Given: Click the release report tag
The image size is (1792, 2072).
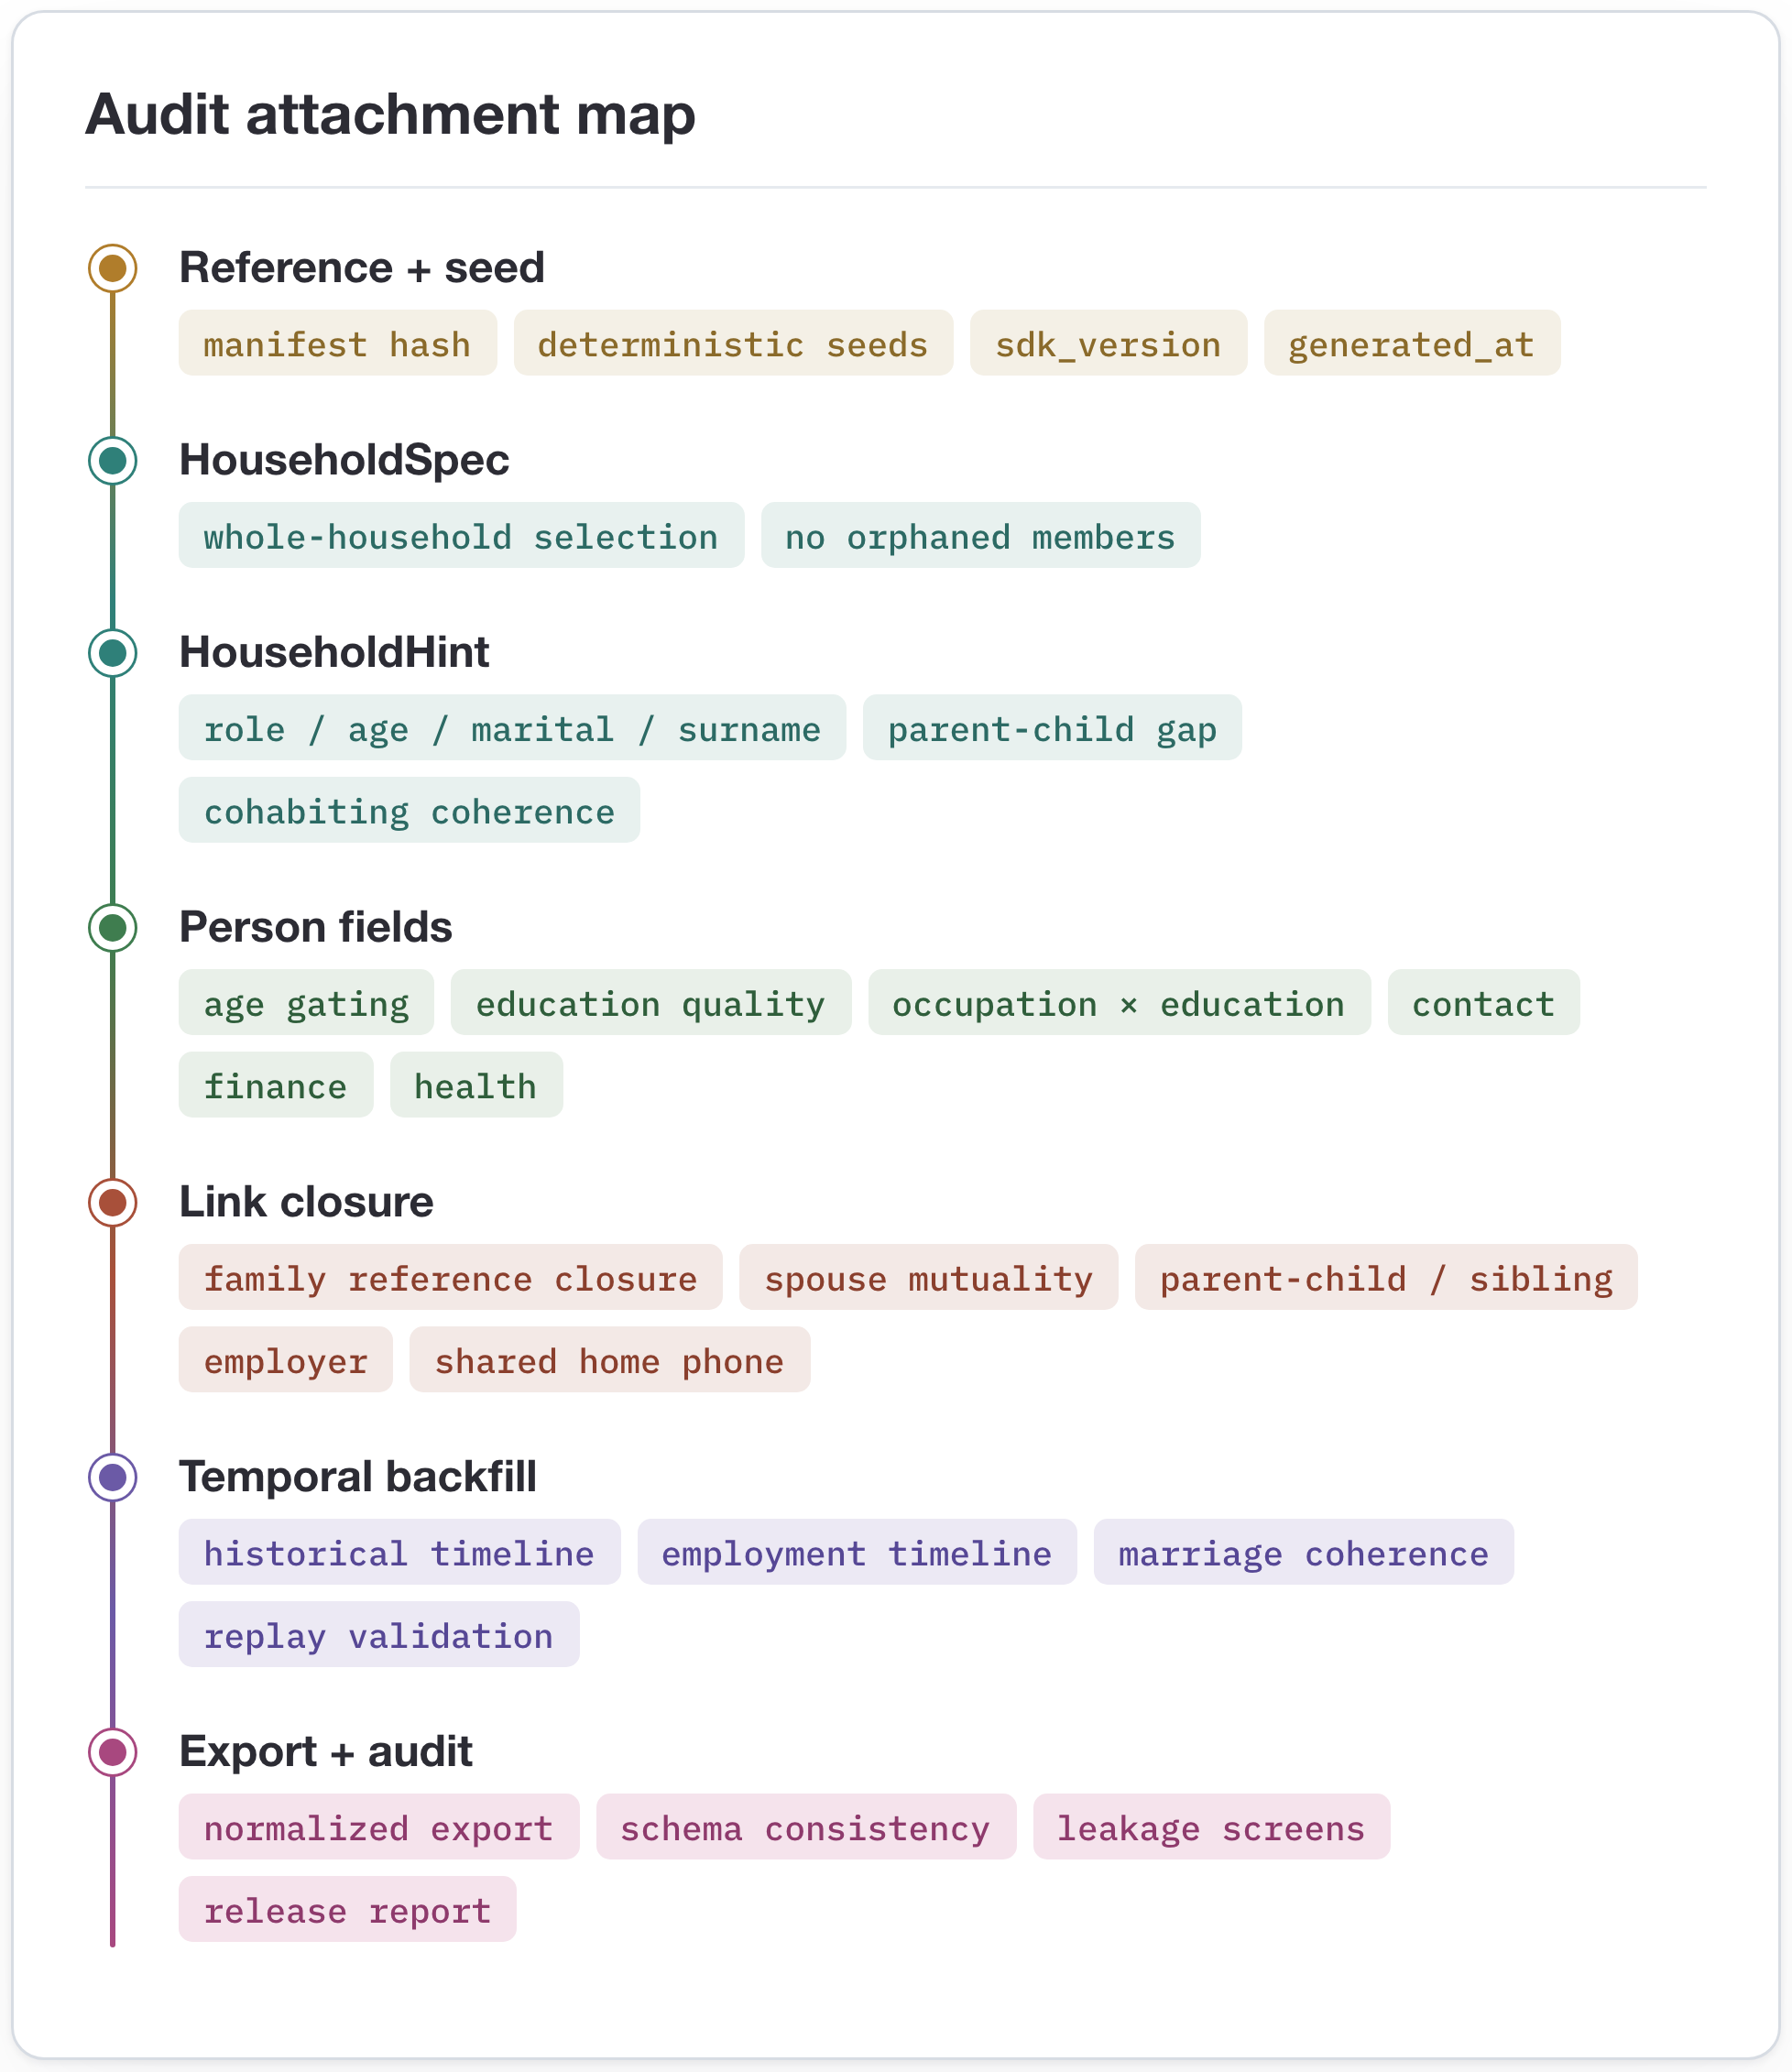Looking at the screenshot, I should pos(347,1909).
